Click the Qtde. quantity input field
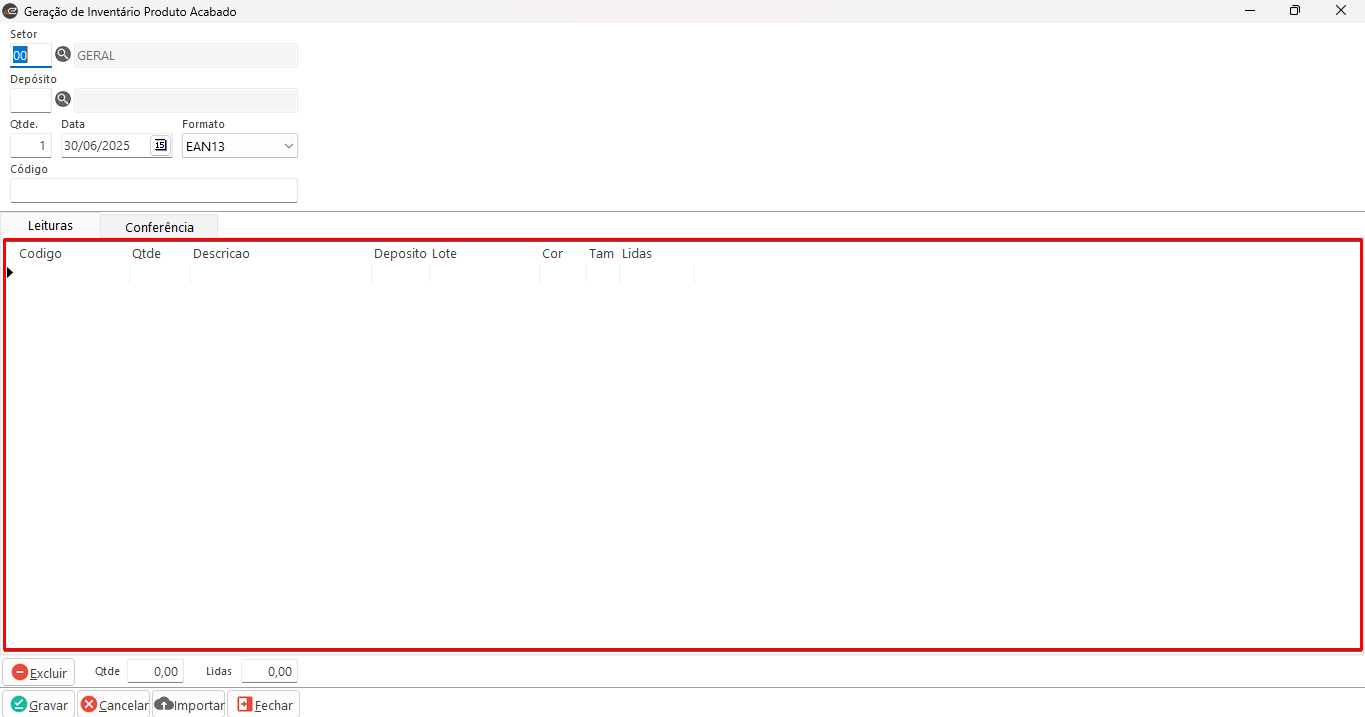This screenshot has height=717, width=1365. 30,146
